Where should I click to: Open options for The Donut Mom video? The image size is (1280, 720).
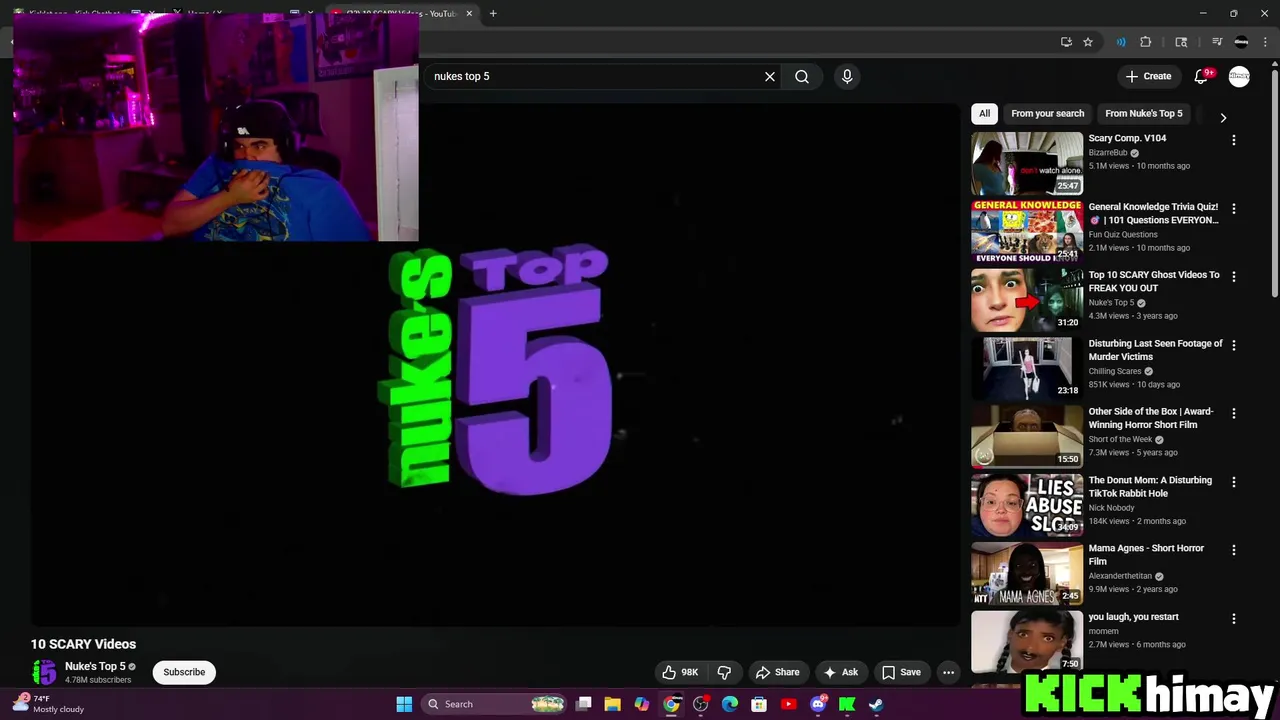pos(1233,482)
